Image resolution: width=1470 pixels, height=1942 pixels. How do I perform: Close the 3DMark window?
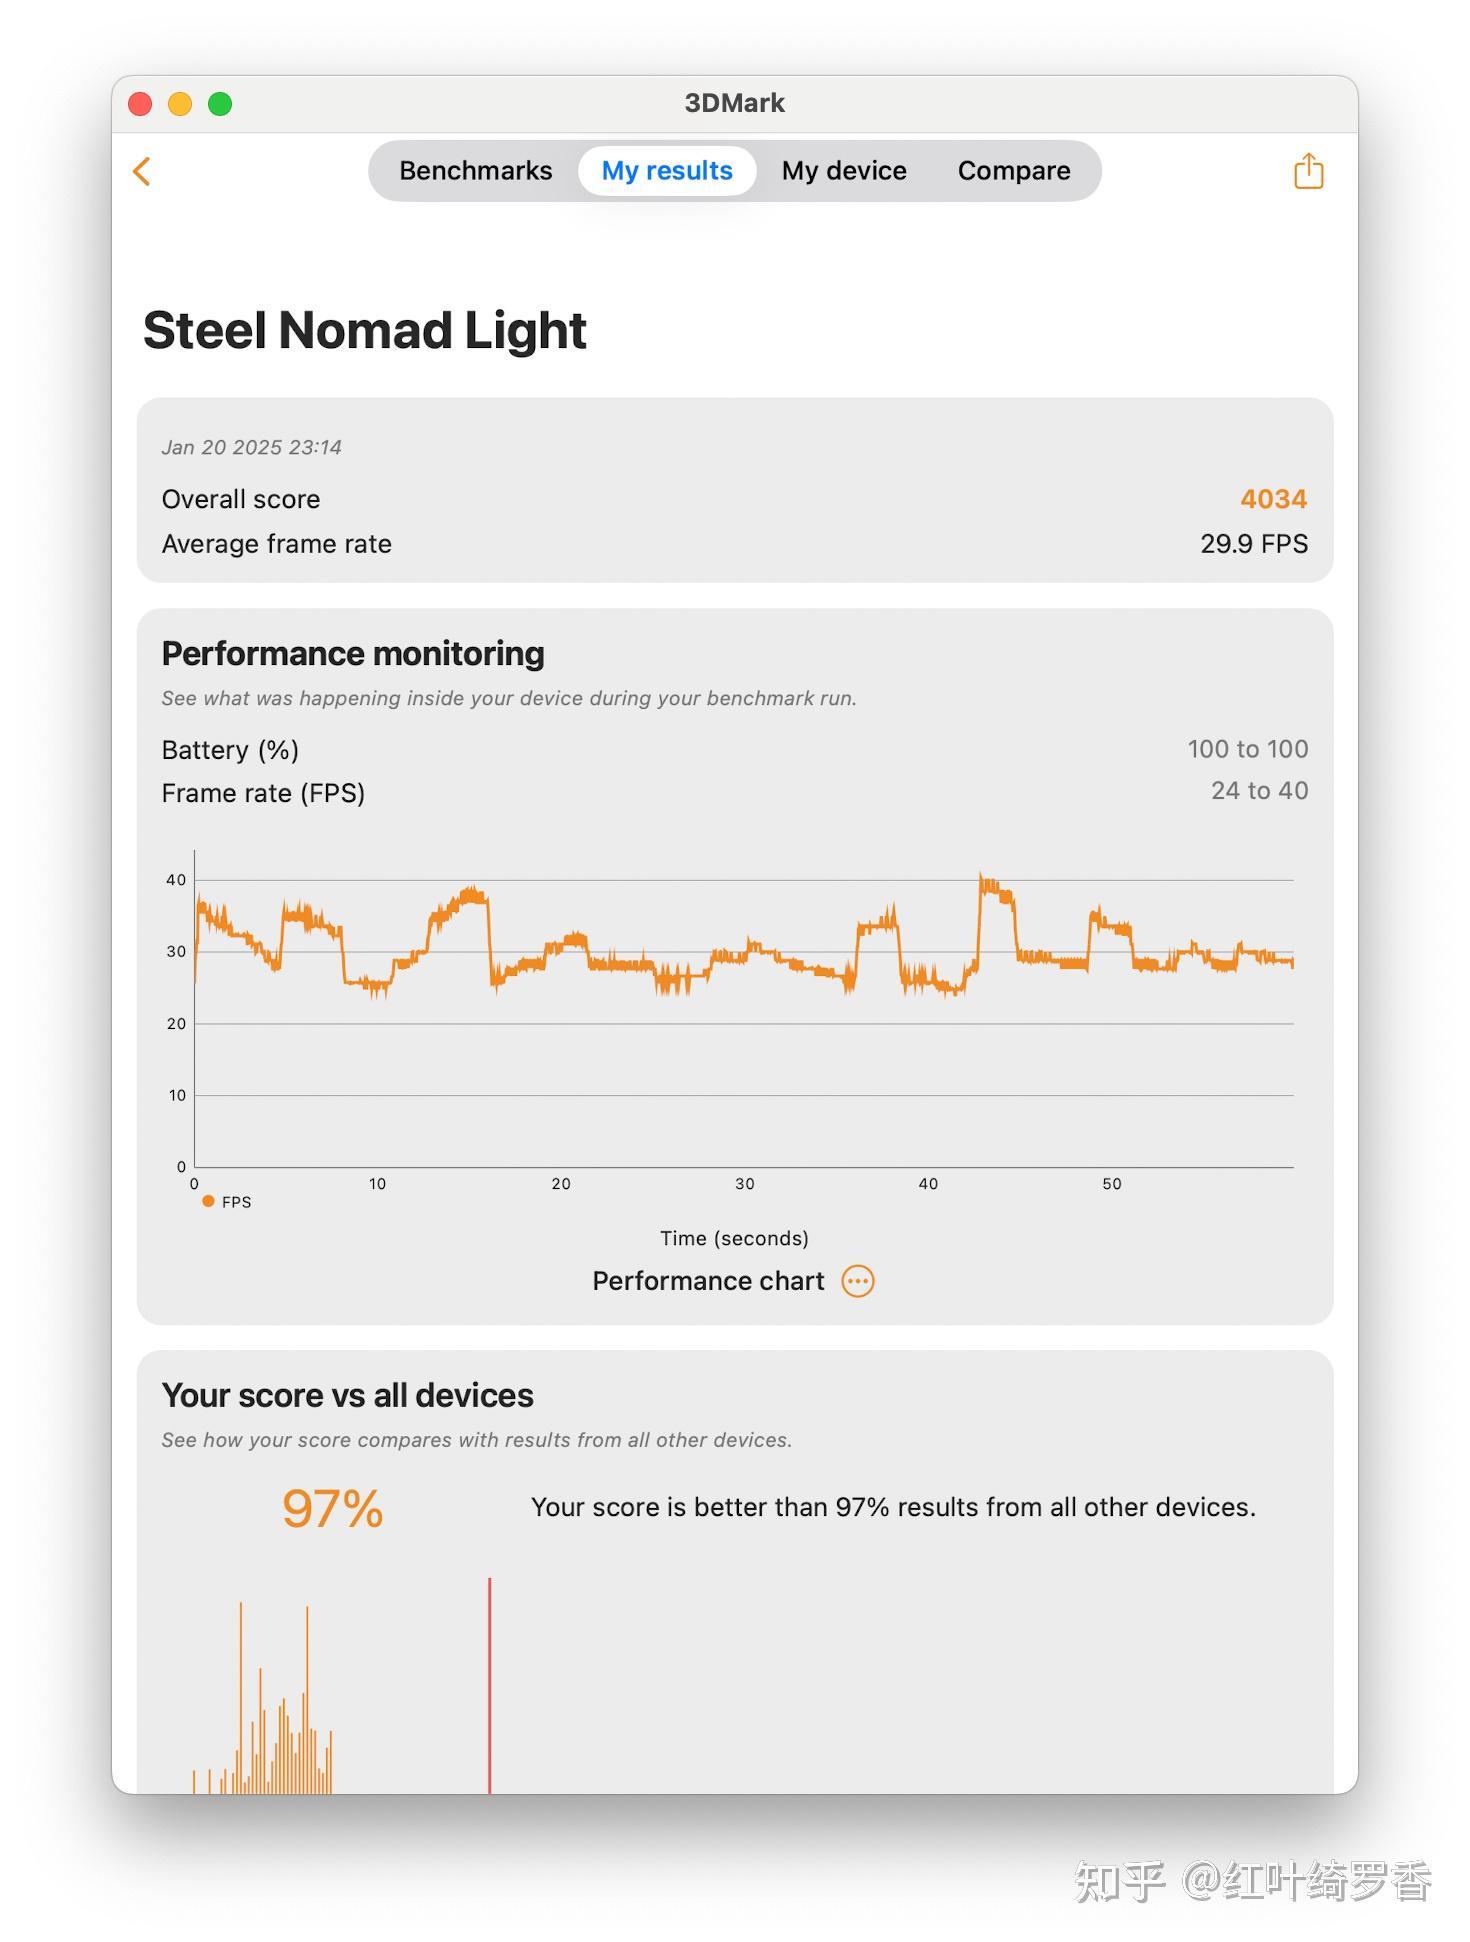point(140,104)
